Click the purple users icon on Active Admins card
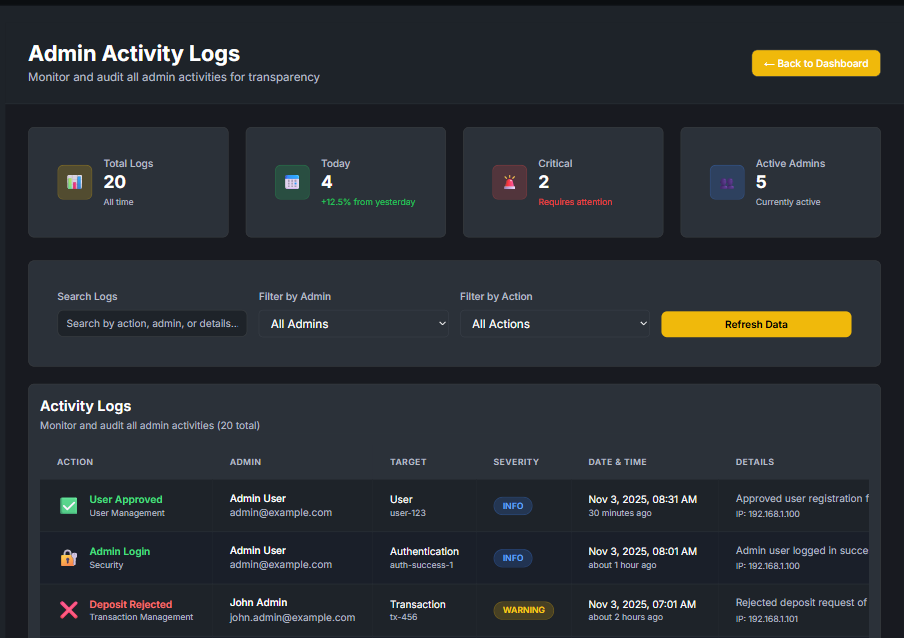904x638 pixels. click(726, 182)
